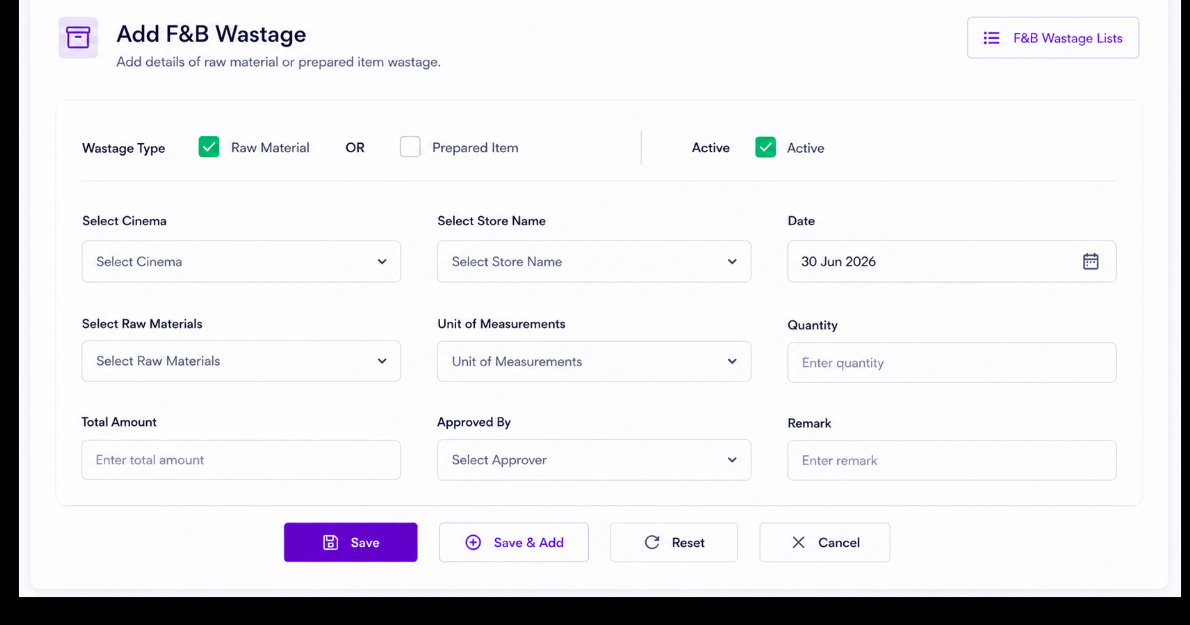Screen dimensions: 1190x625
Task: Click the Save & Add button
Action: [514, 542]
